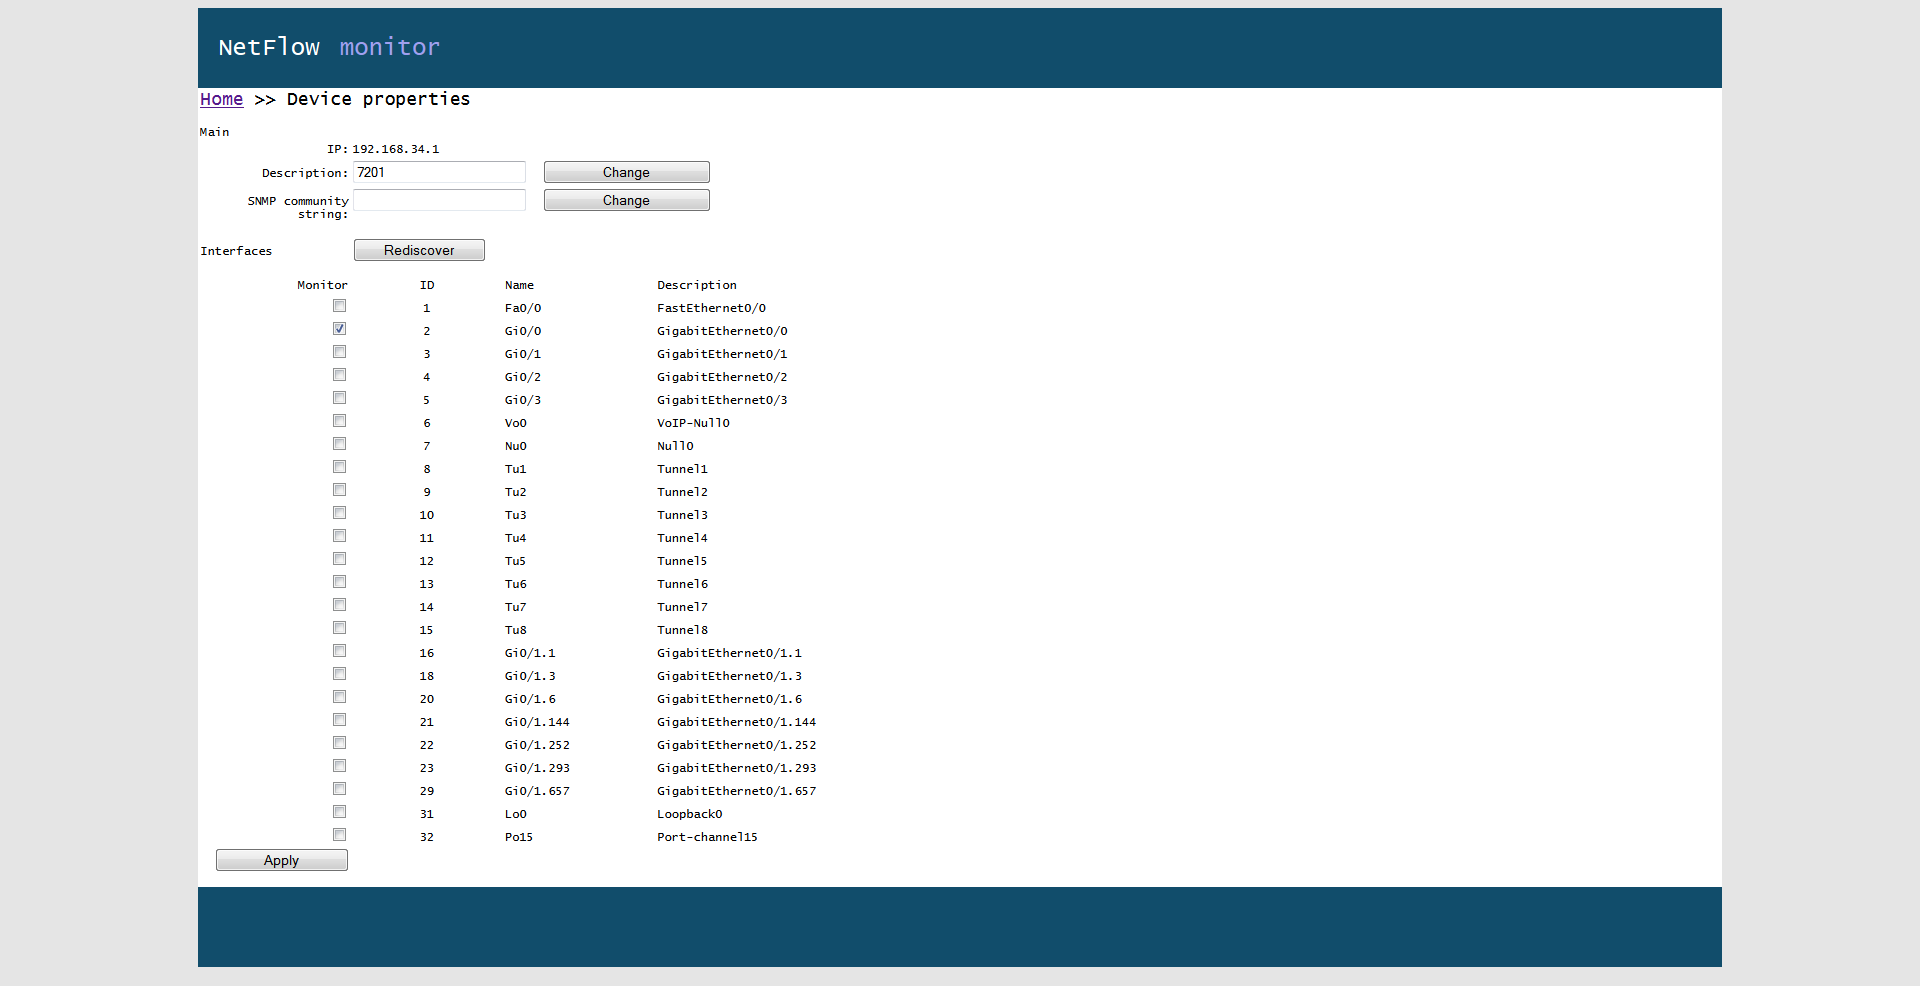Navigate to the Home page
The height and width of the screenshot is (986, 1920).
coord(221,99)
